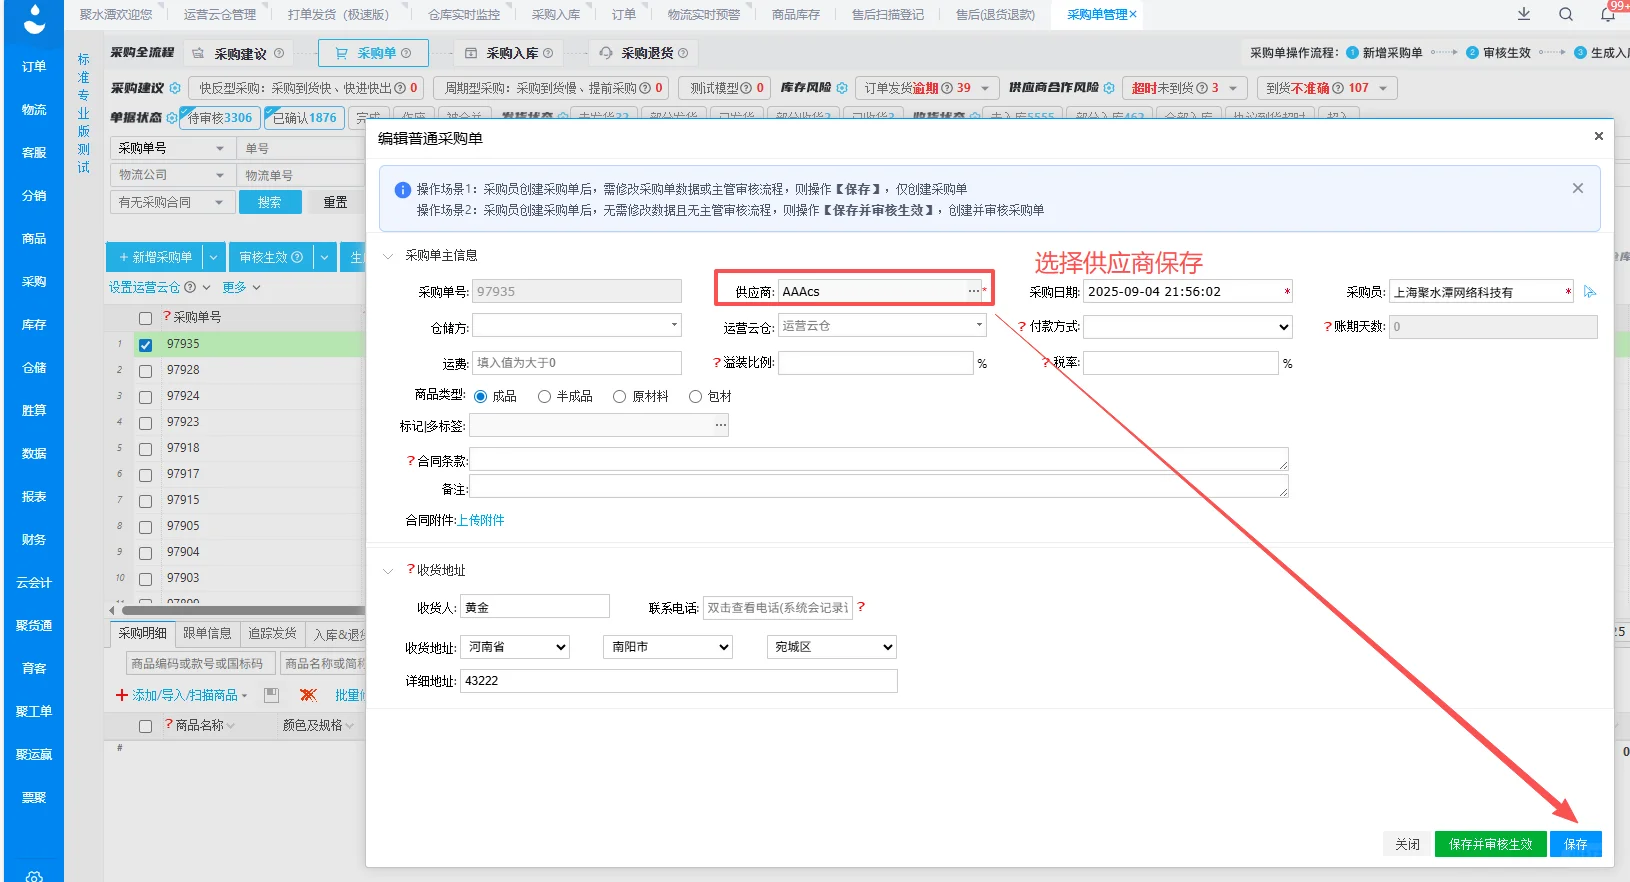Click the 关闭 button in dialog

pos(1407,844)
